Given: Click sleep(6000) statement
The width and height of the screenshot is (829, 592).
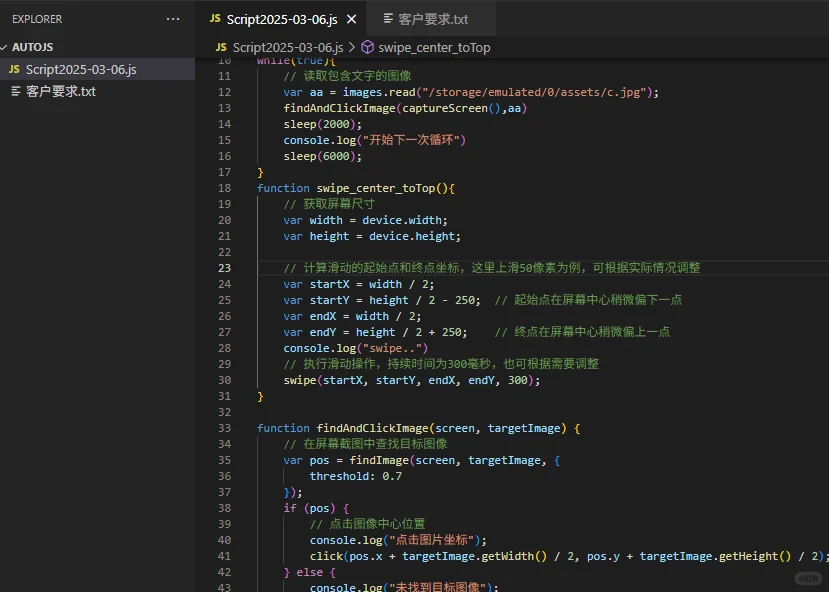Looking at the screenshot, I should (x=323, y=156).
